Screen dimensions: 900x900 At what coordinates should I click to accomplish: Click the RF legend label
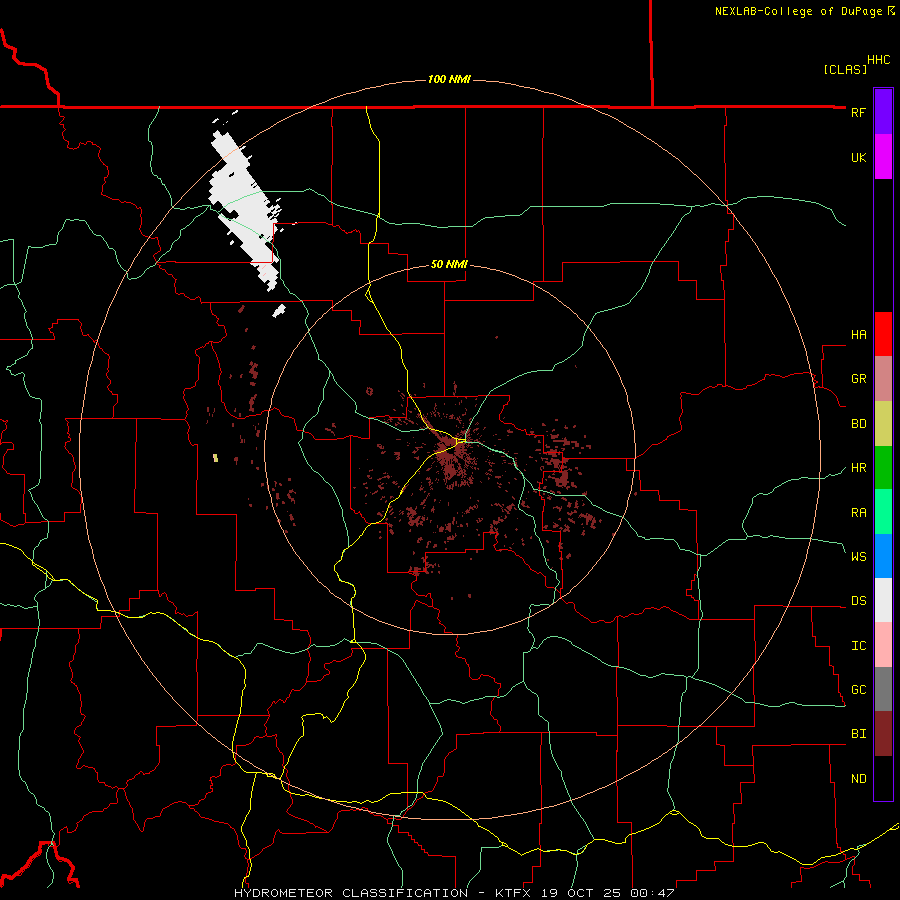tap(858, 112)
